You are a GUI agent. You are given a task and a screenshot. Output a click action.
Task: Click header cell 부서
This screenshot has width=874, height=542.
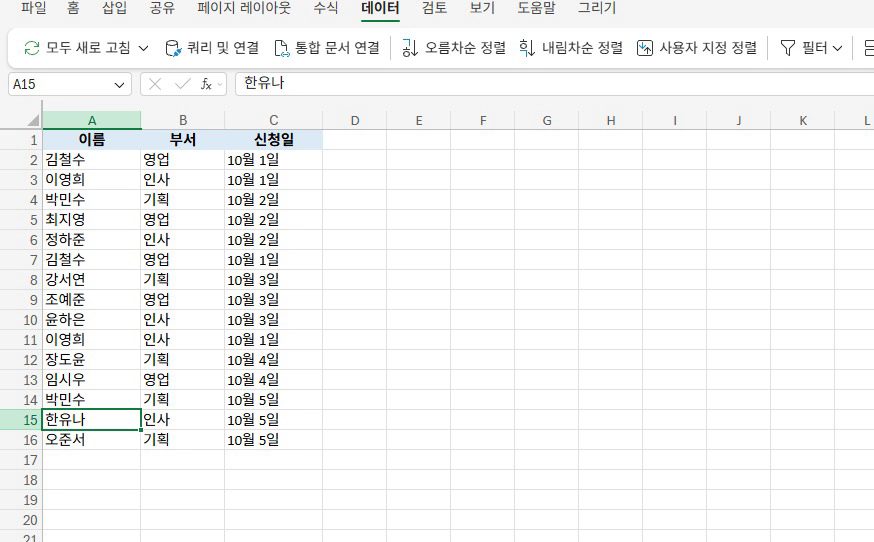(183, 140)
